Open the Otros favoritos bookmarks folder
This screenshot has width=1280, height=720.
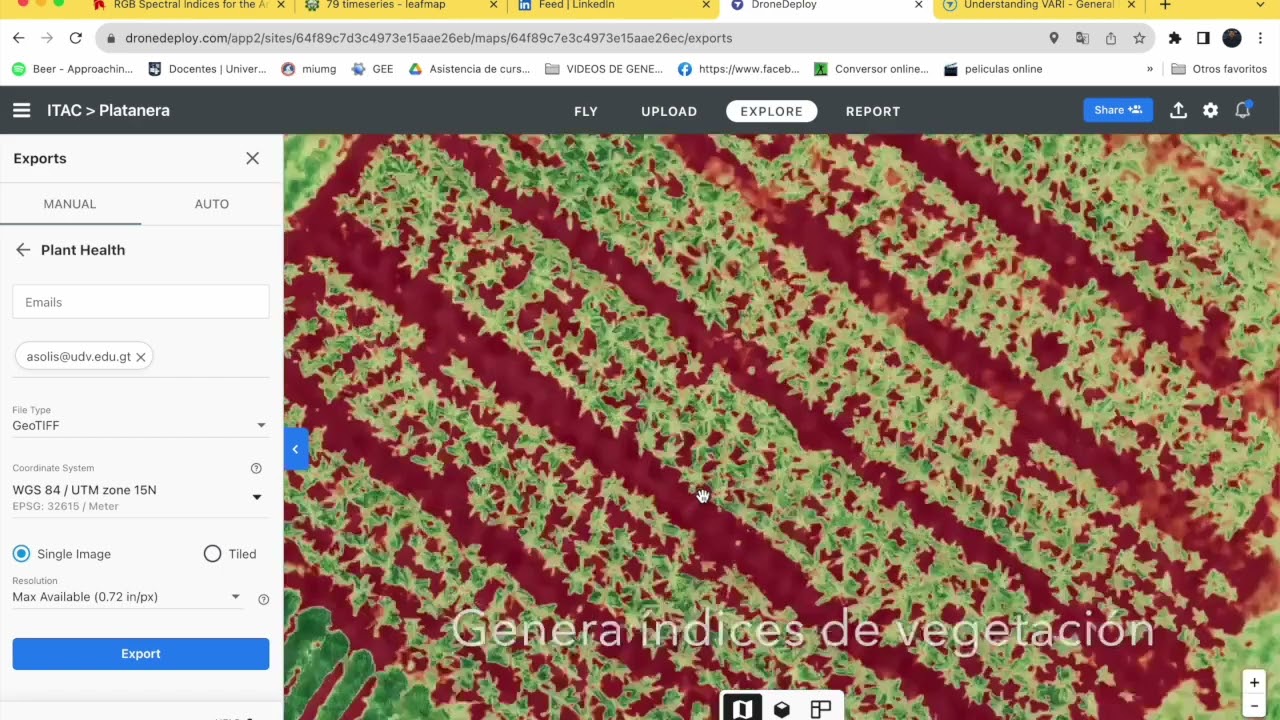pyautogui.click(x=1219, y=69)
